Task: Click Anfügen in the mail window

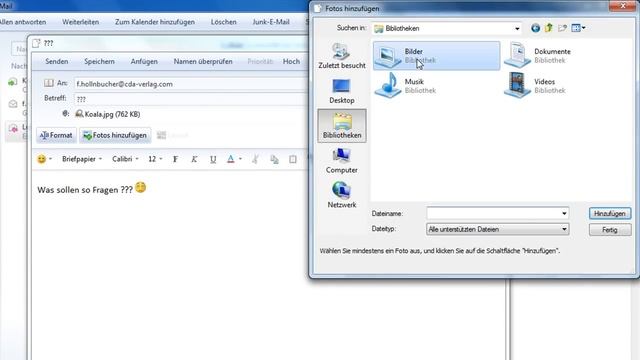Action: (144, 61)
